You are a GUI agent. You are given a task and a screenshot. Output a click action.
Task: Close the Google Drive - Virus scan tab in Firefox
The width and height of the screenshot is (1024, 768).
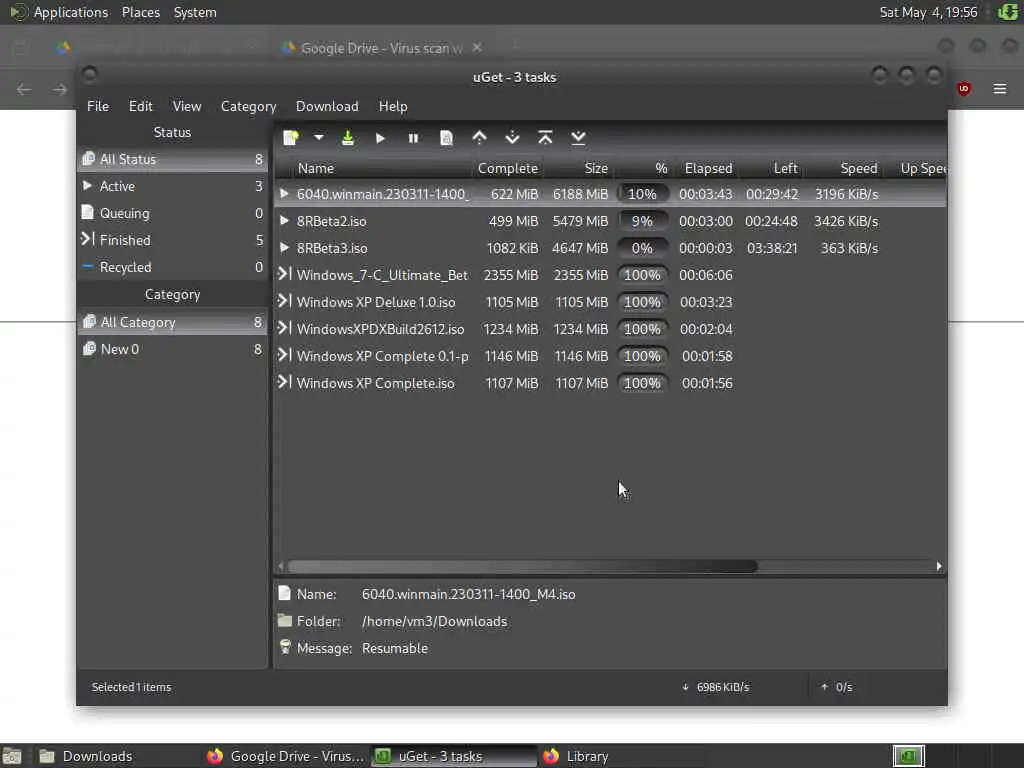477,47
